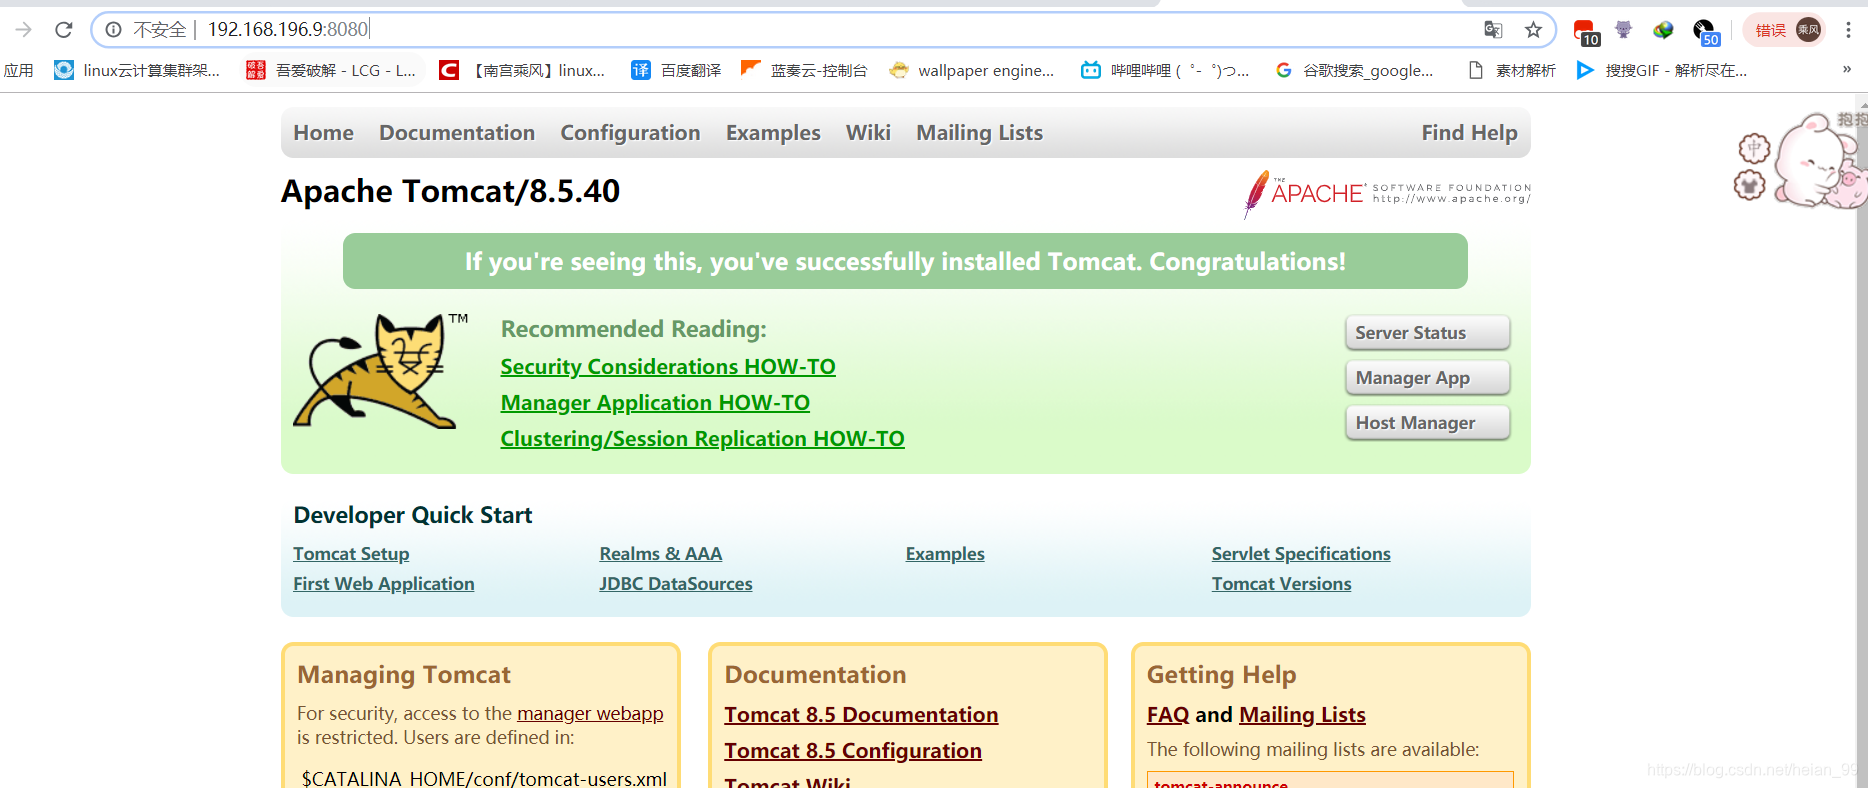Image resolution: width=1868 pixels, height=788 pixels.
Task: Open the wallpaper engine bookmark
Action: click(x=972, y=70)
